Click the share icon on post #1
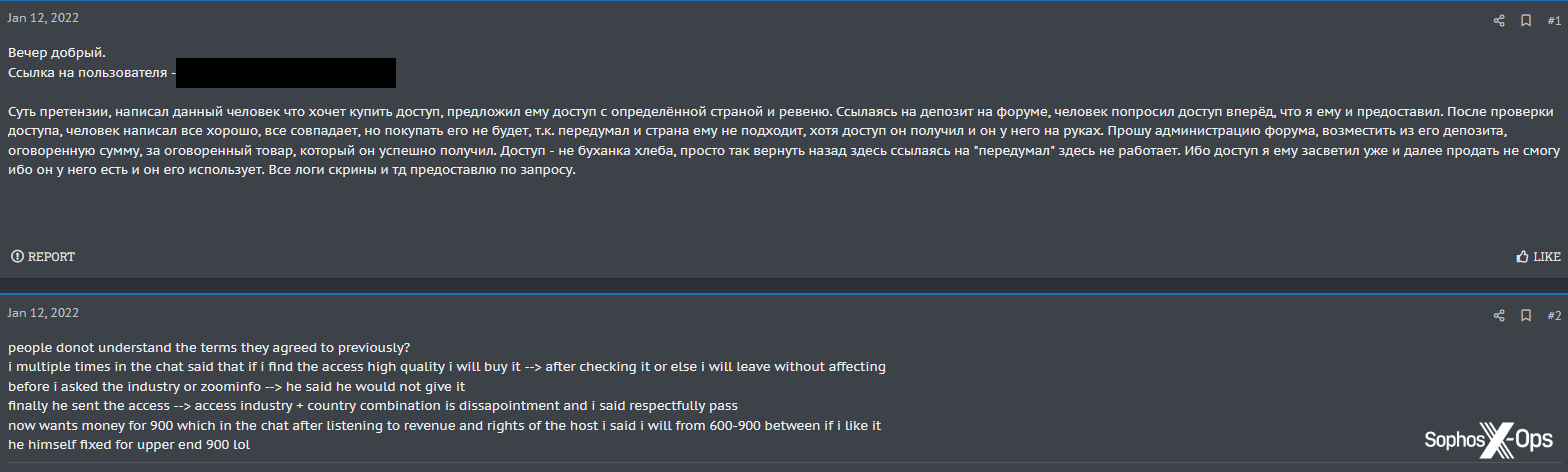The width and height of the screenshot is (1568, 472). tap(1499, 20)
